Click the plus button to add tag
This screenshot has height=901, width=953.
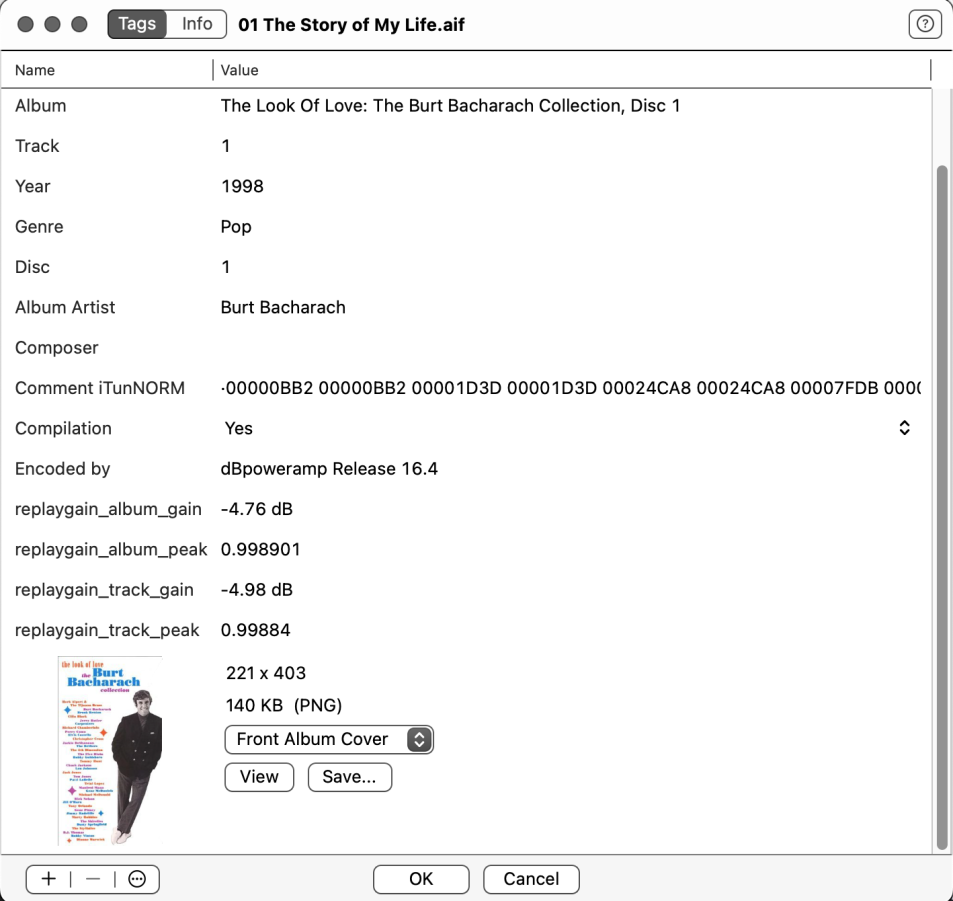click(48, 879)
